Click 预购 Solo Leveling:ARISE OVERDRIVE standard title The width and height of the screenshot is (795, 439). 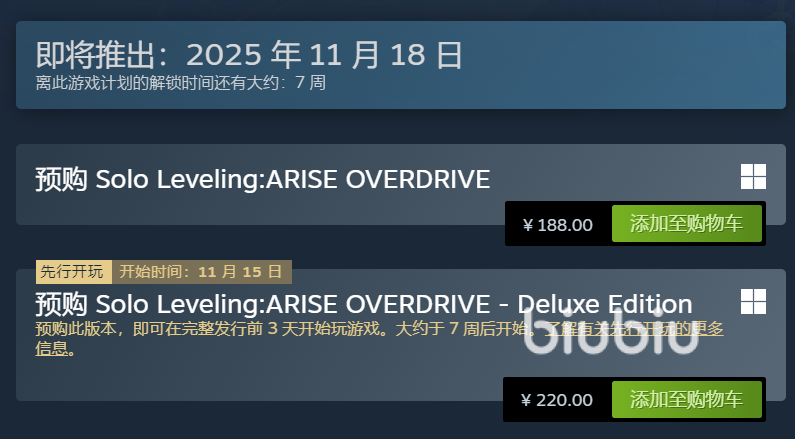coord(263,179)
